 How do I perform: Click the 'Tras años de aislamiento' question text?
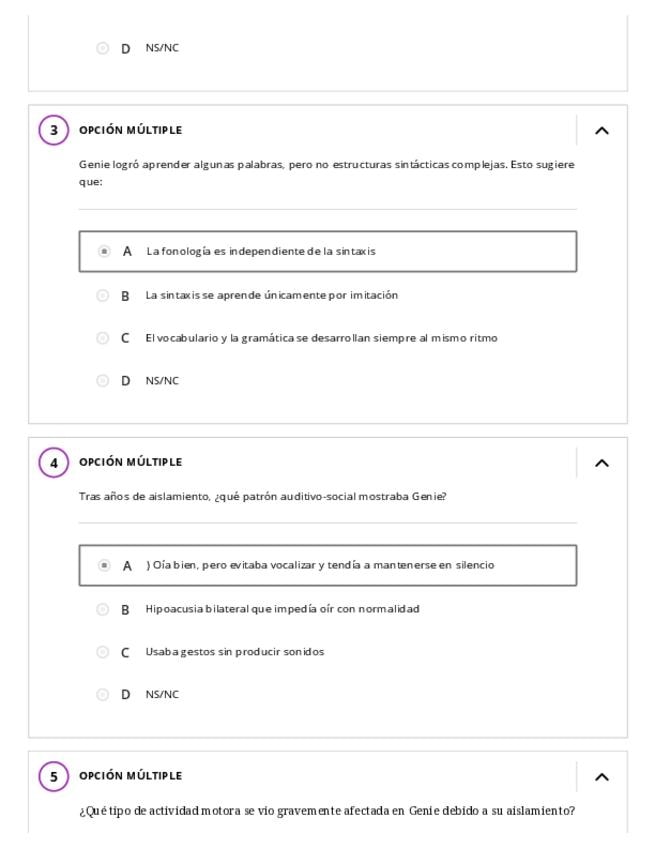click(262, 497)
